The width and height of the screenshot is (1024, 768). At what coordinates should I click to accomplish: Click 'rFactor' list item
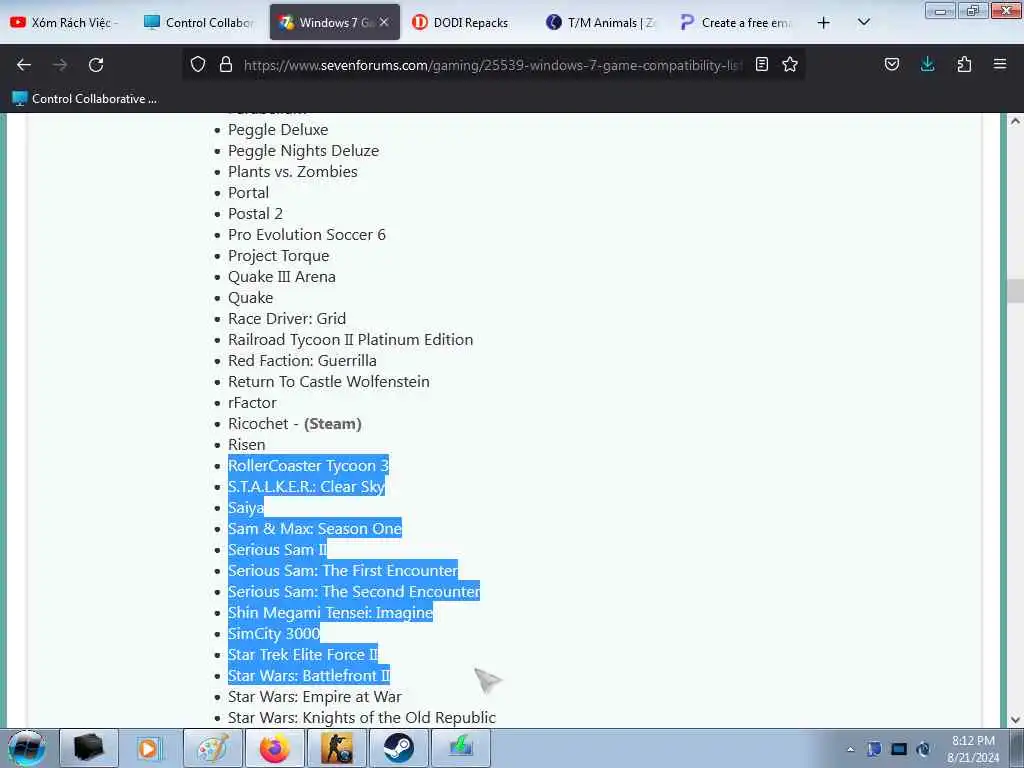point(252,402)
